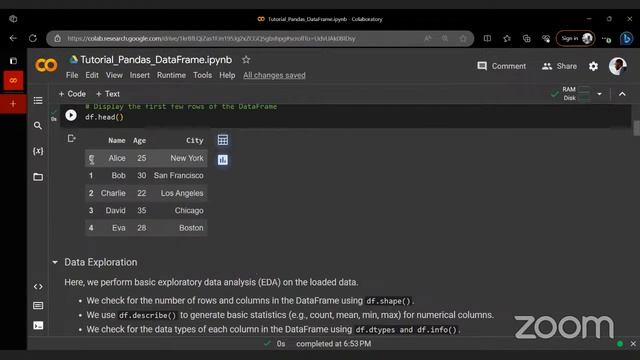Viewport: 640px width, 360px height.
Task: Click the address bar URL
Action: pos(211,38)
